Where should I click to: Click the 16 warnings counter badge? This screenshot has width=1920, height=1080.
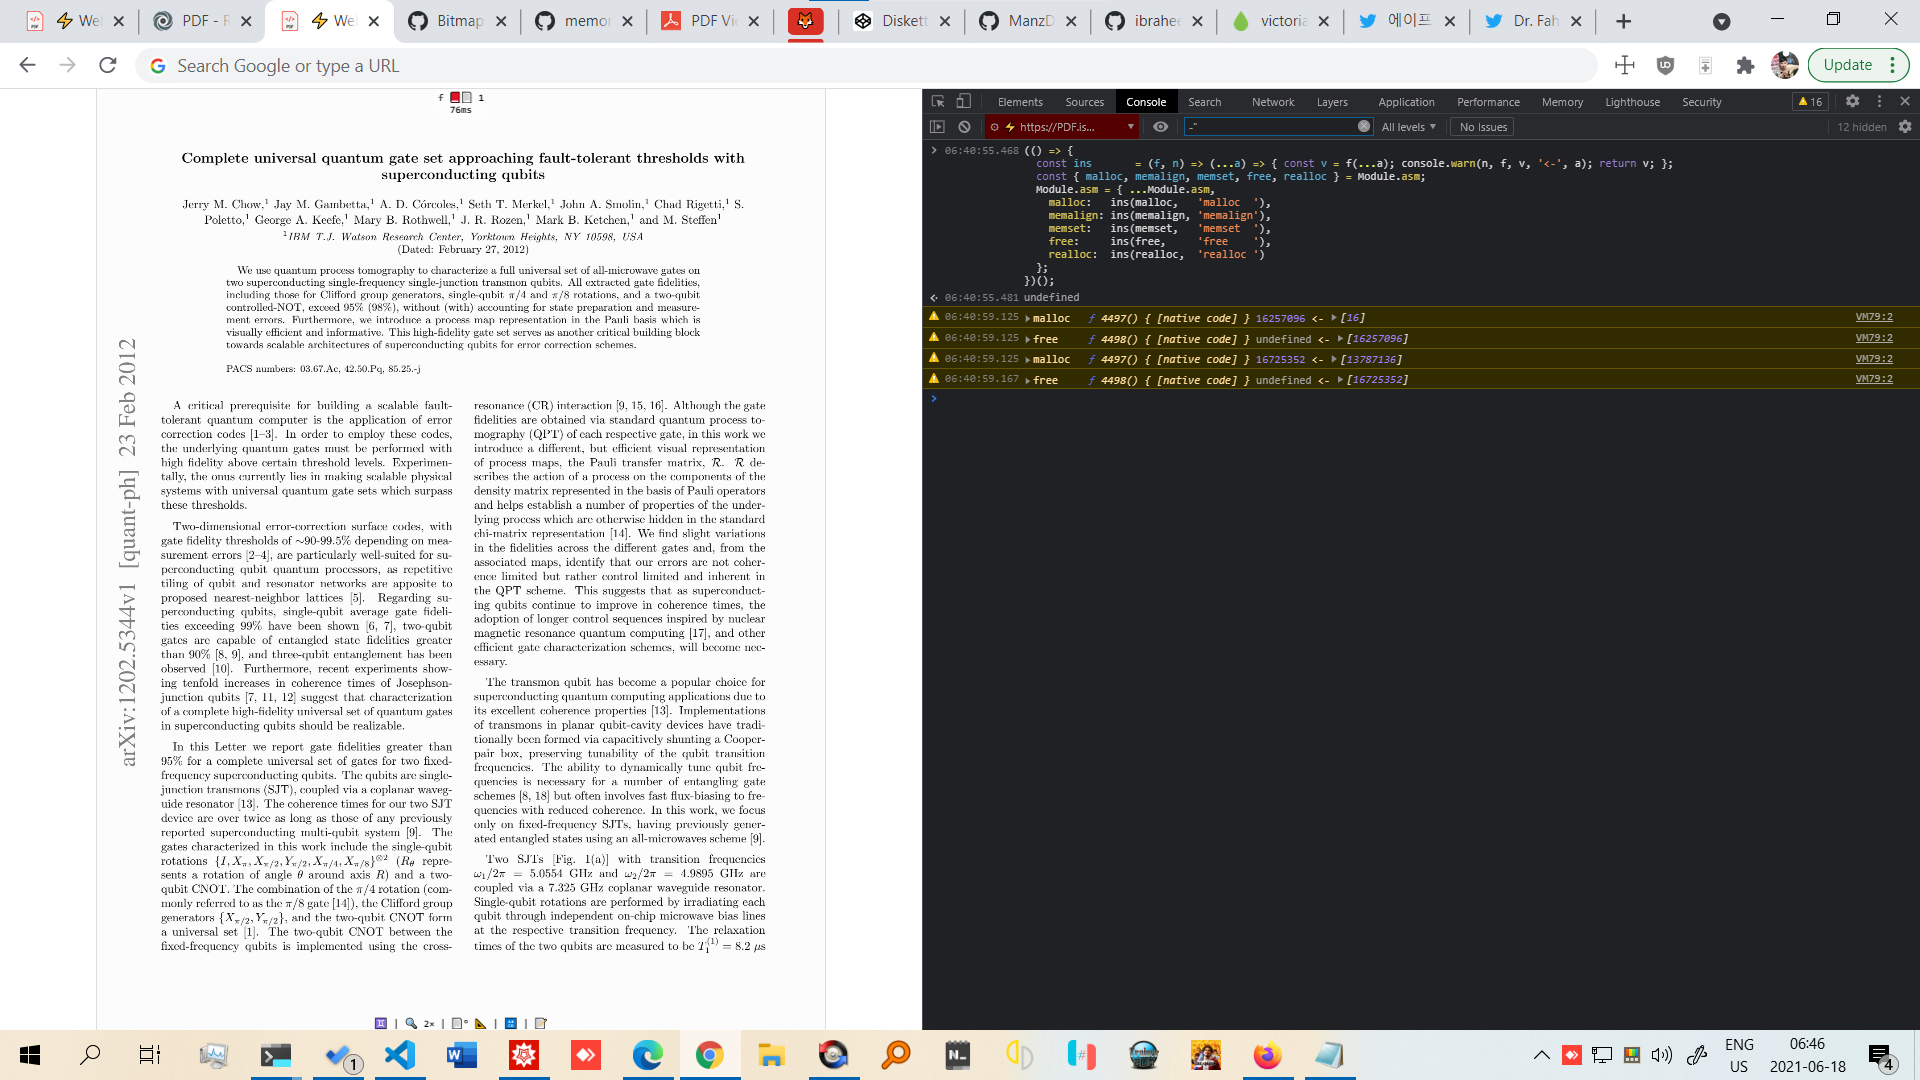(1810, 102)
